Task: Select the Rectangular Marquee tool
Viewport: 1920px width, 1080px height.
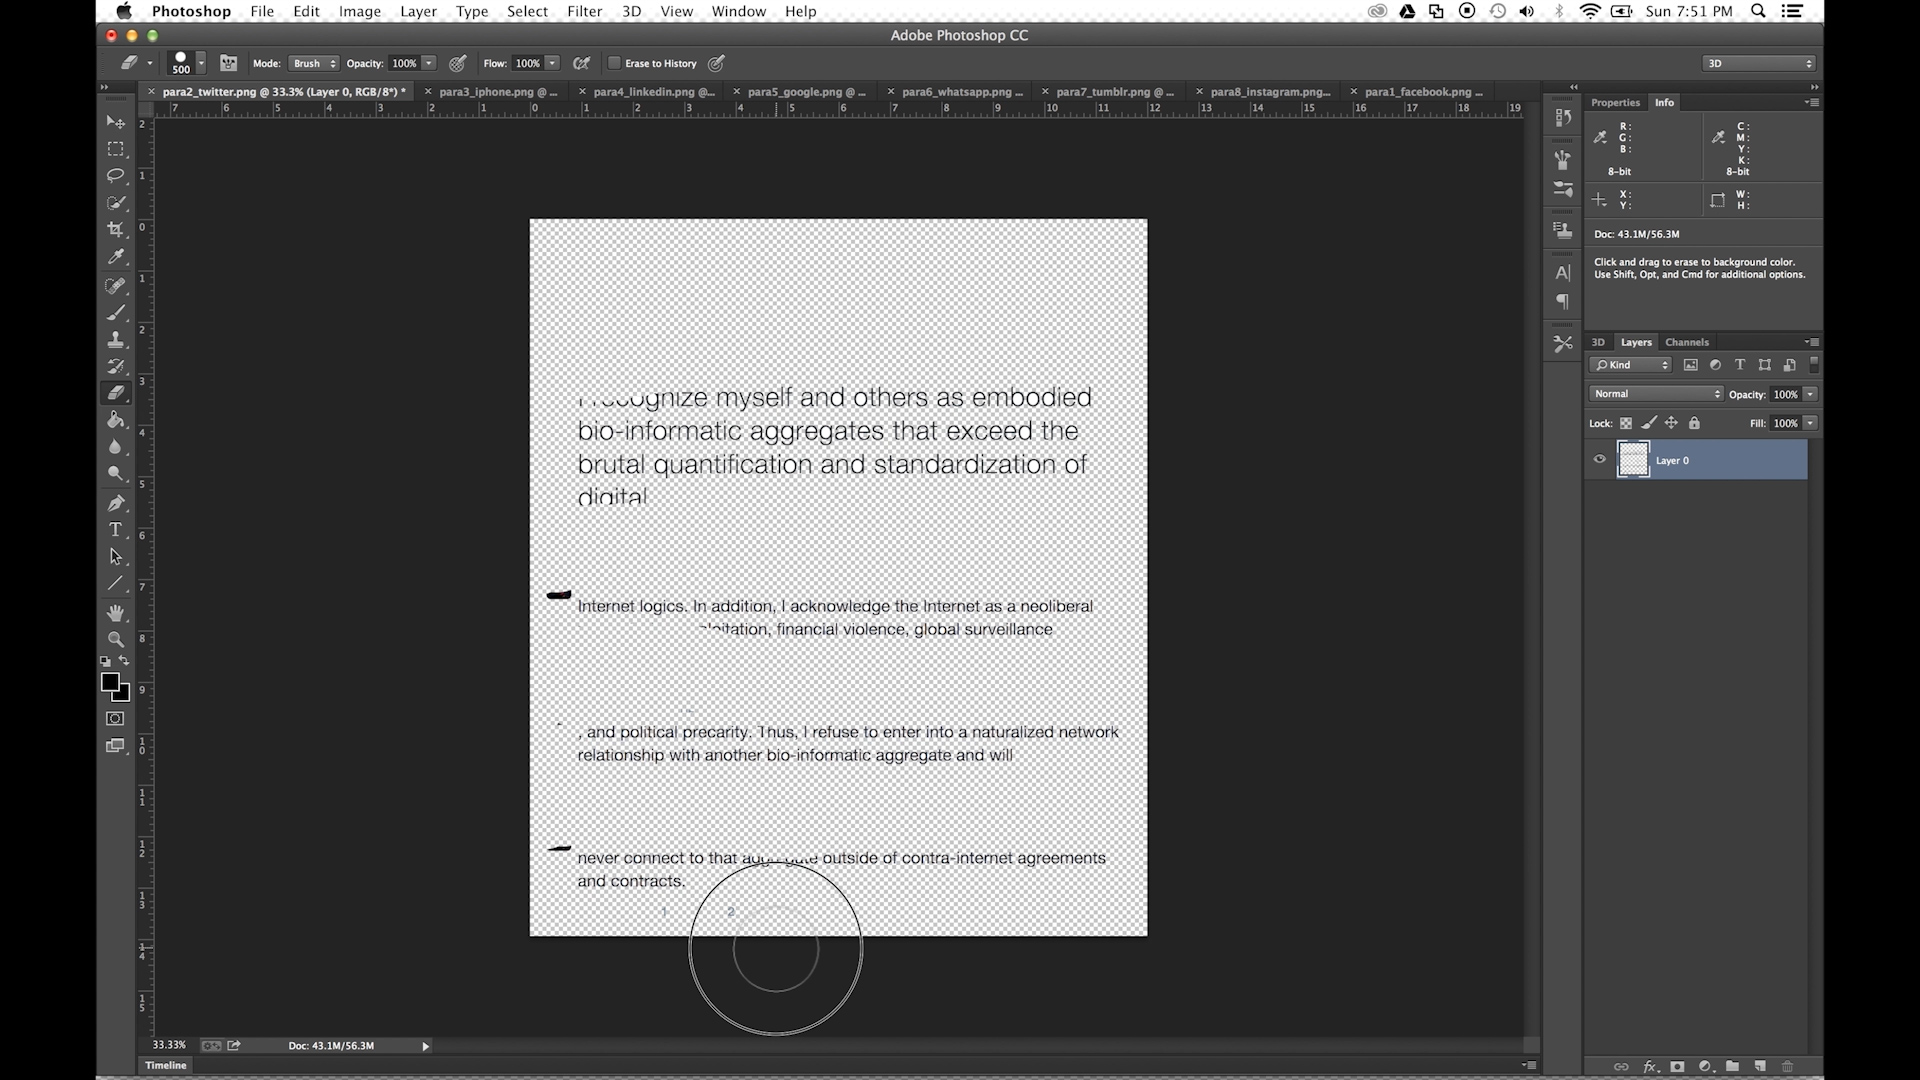Action: tap(117, 149)
